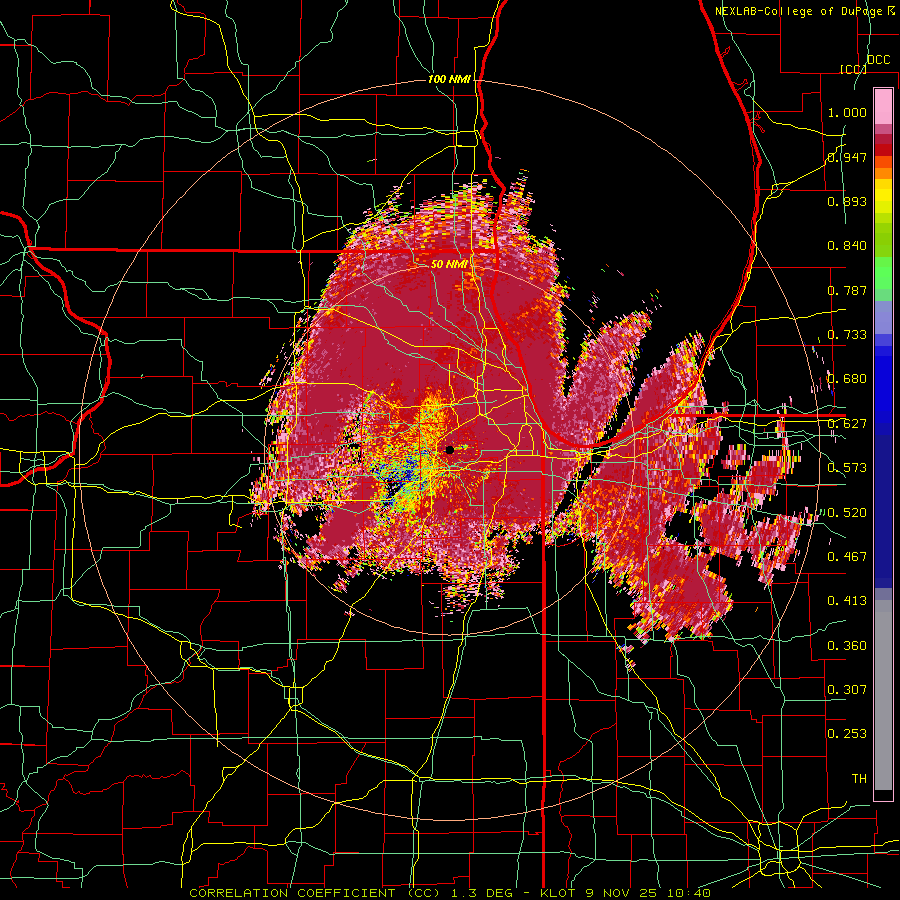
Task: Click the 0.360 color scale label
Action: coord(847,646)
